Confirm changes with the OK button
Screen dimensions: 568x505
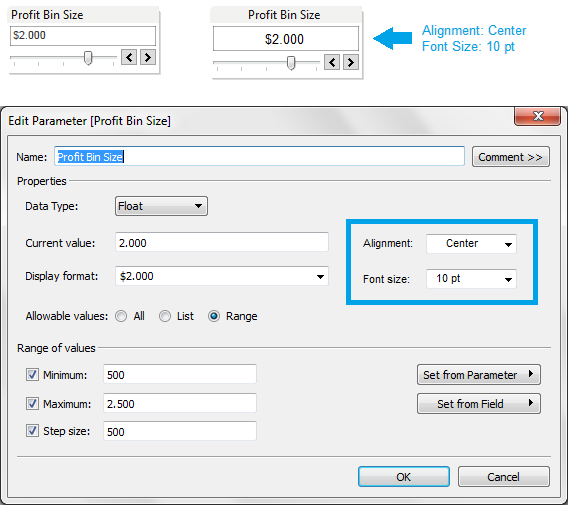pos(404,477)
